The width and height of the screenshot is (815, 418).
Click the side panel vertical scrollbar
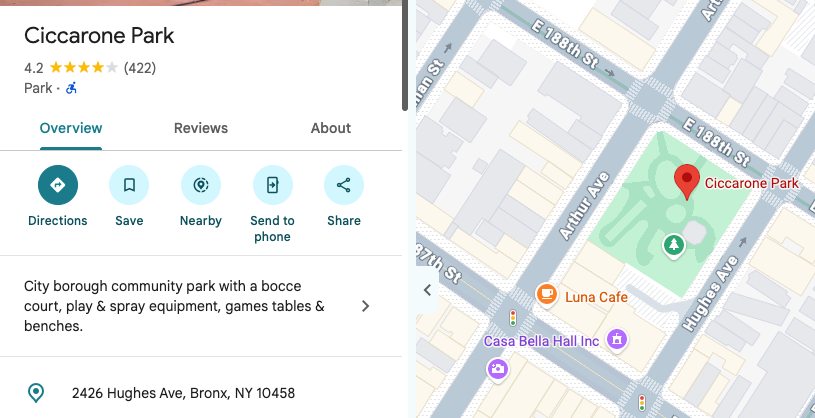405,55
